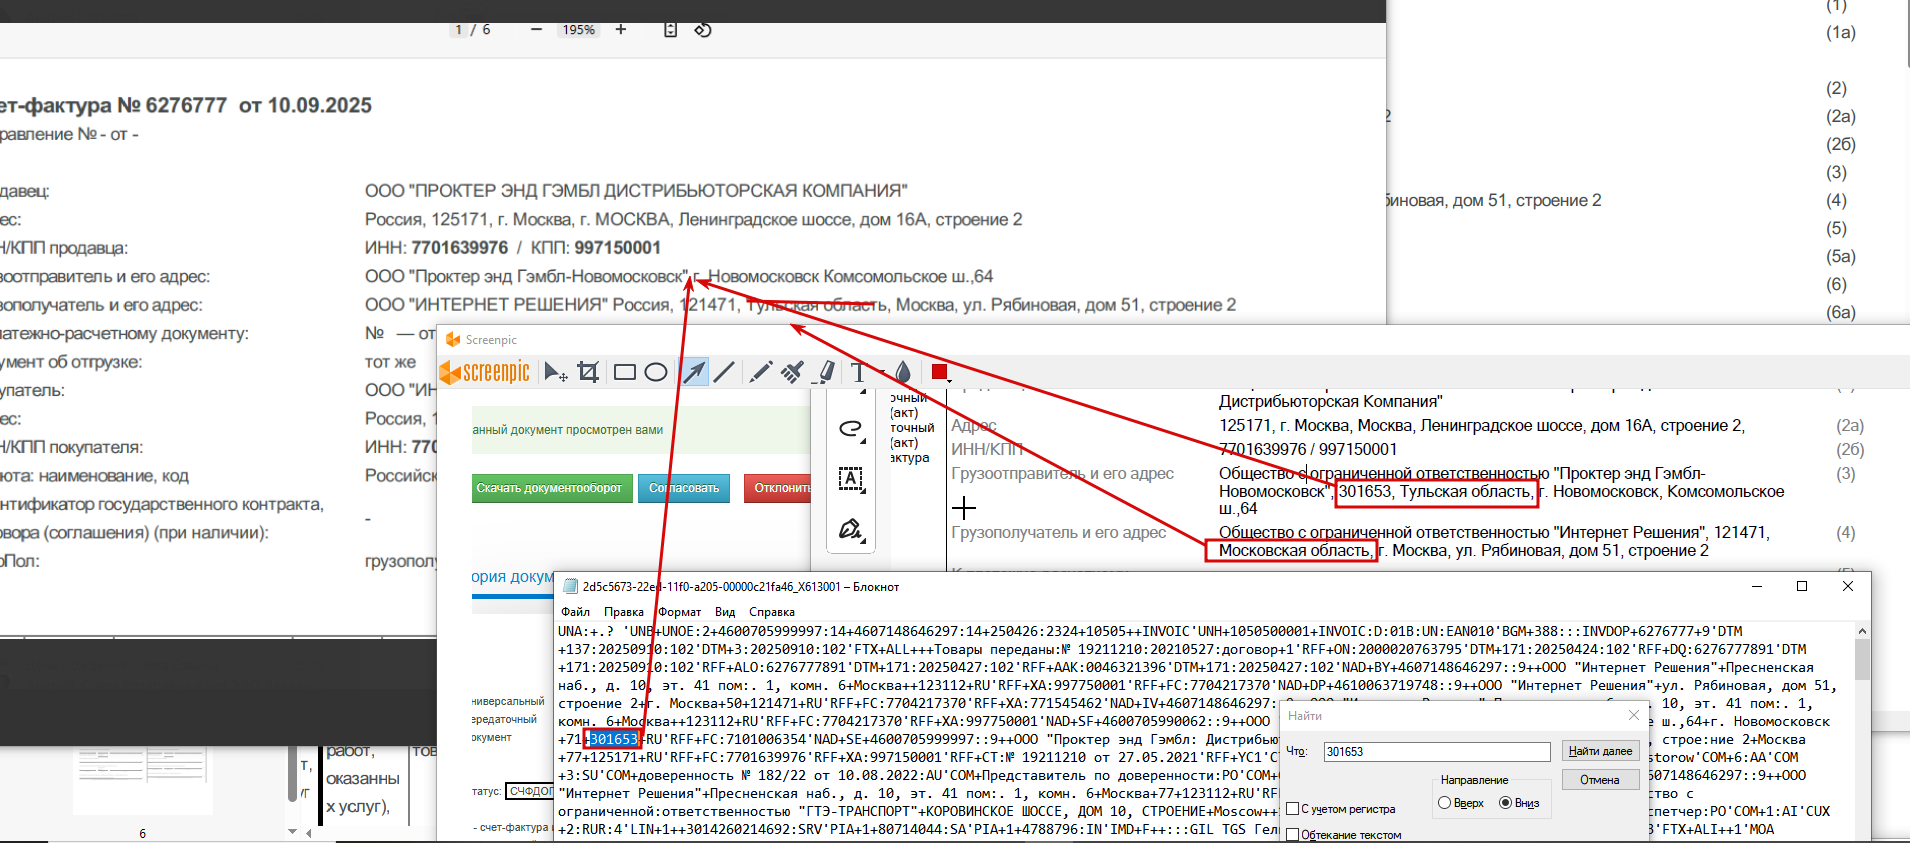Select the Brush tool in Screenpic
Image resolution: width=1910 pixels, height=843 pixels.
792,372
